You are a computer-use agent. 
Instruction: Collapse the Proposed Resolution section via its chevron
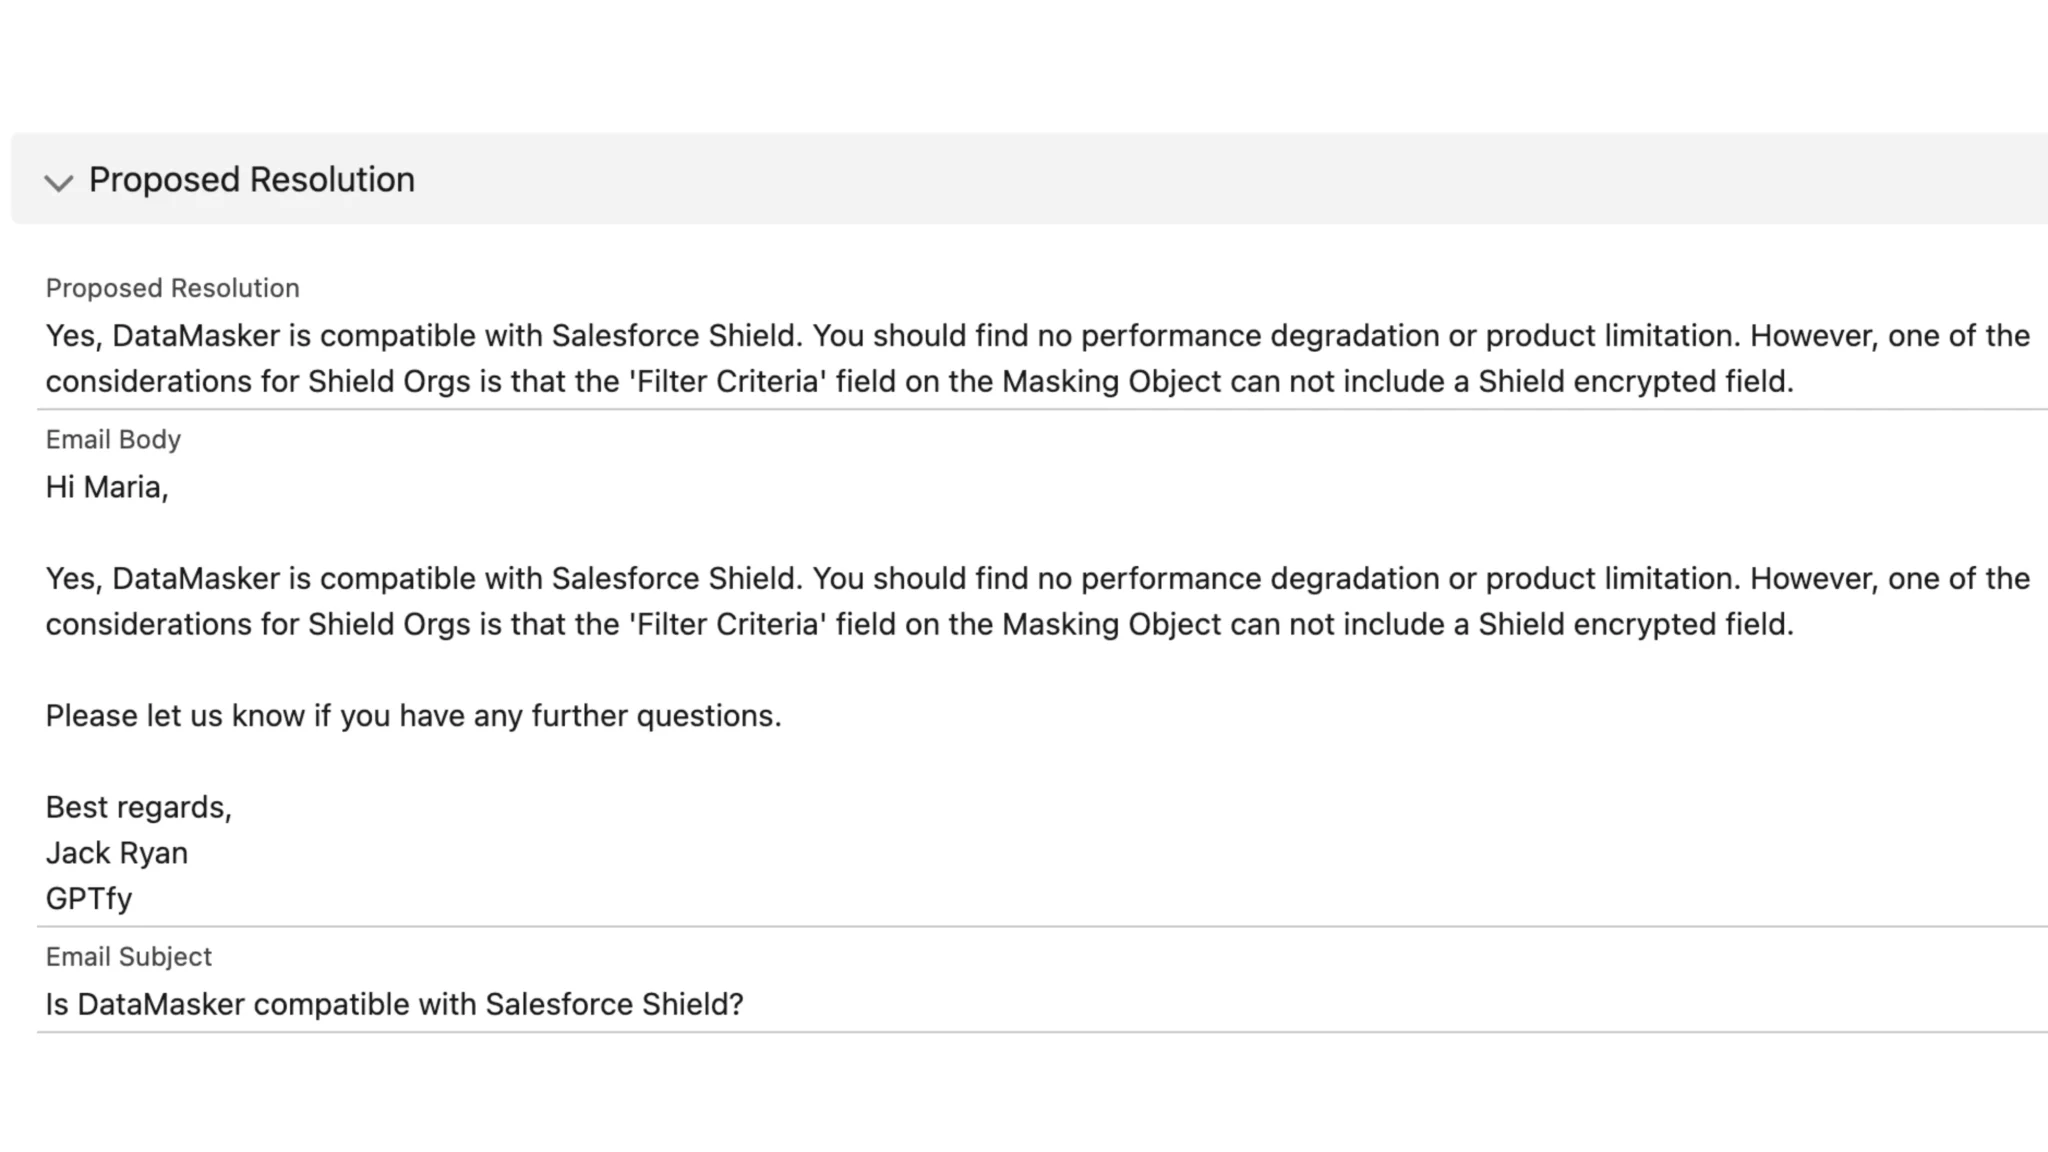pyautogui.click(x=59, y=183)
